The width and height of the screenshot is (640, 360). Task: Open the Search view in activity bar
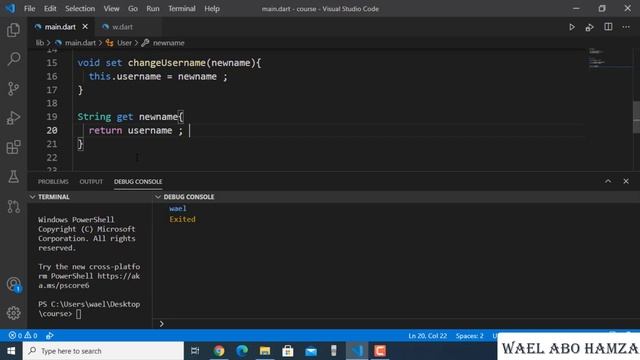coord(13,59)
